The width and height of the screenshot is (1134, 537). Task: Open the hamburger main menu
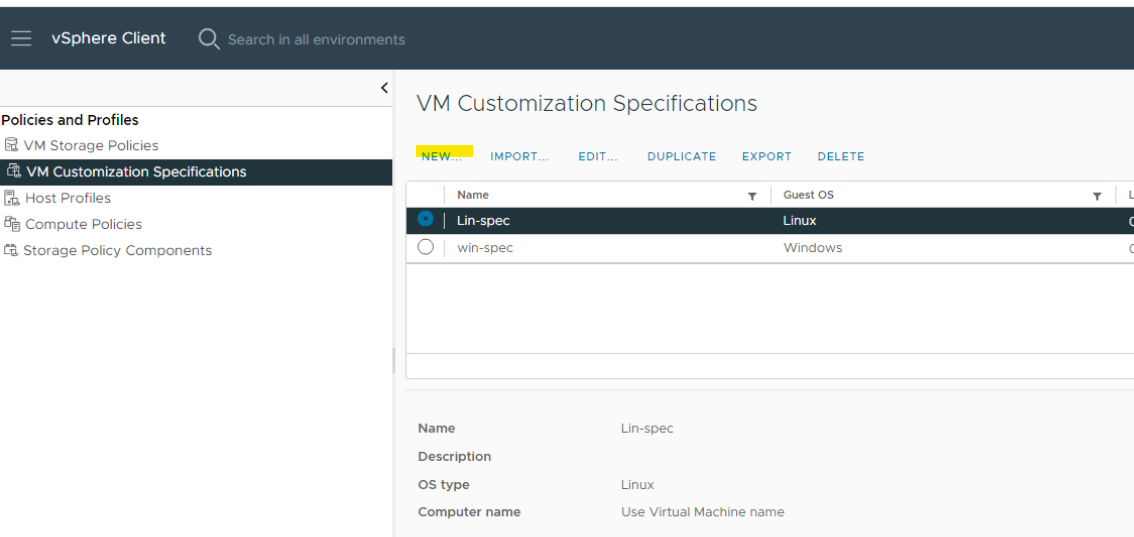tap(21, 38)
